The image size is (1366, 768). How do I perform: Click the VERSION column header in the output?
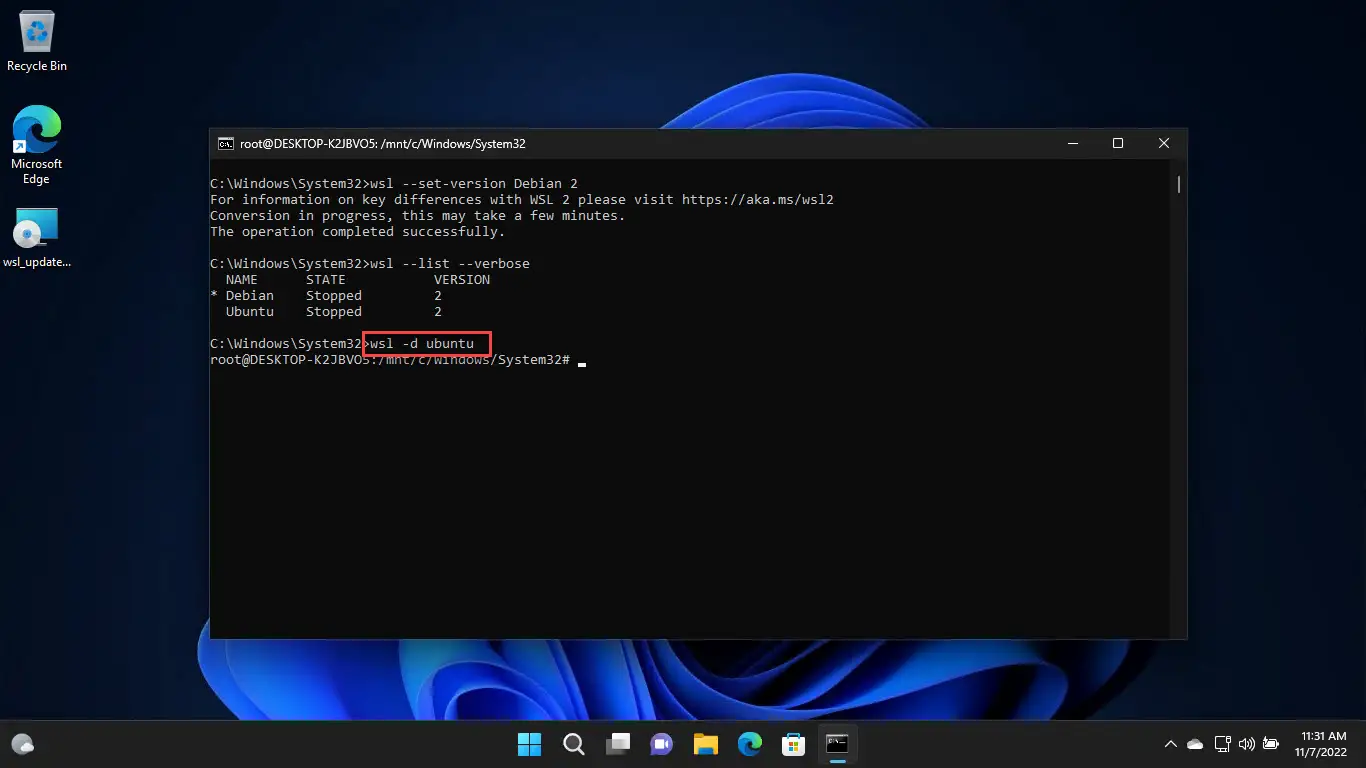point(462,280)
